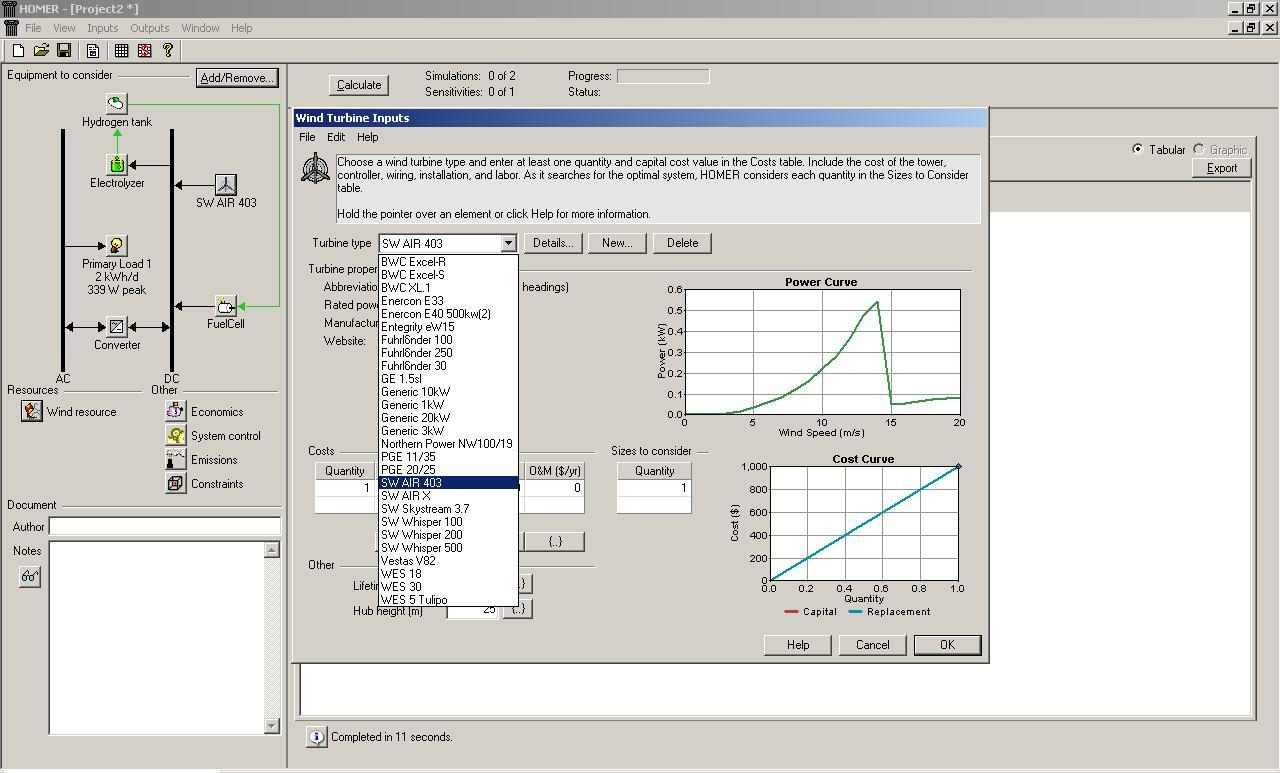Open SW AIR 403 wind turbine icon
This screenshot has width=1280, height=773.
[226, 185]
